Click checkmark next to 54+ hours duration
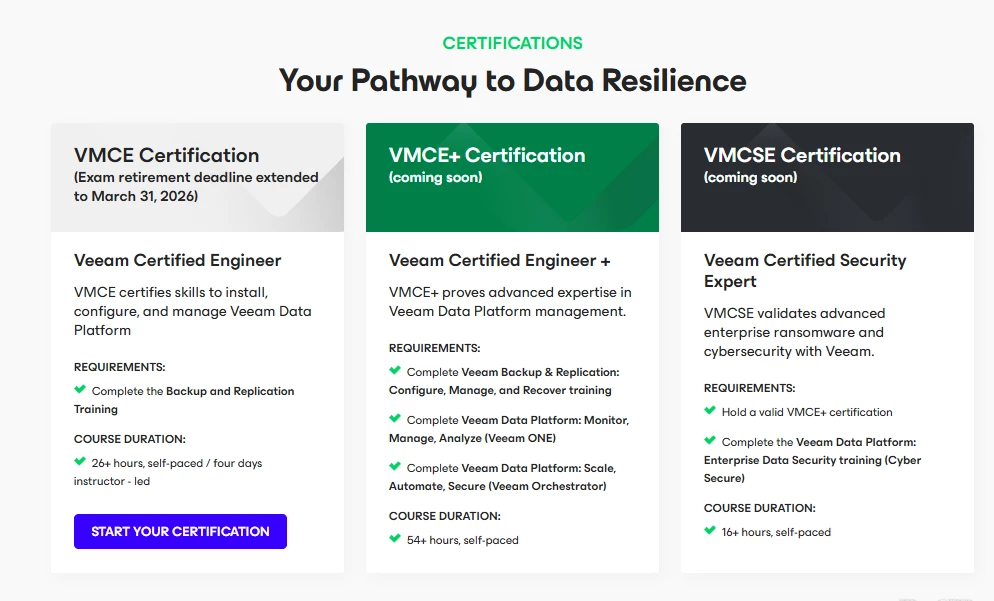This screenshot has width=994, height=601. (395, 539)
